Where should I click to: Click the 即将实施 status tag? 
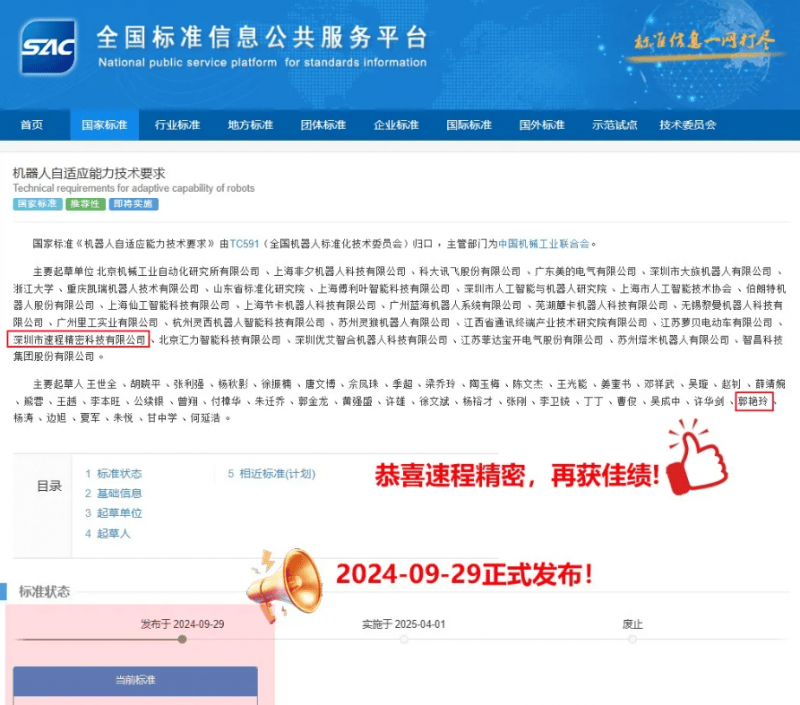(133, 204)
